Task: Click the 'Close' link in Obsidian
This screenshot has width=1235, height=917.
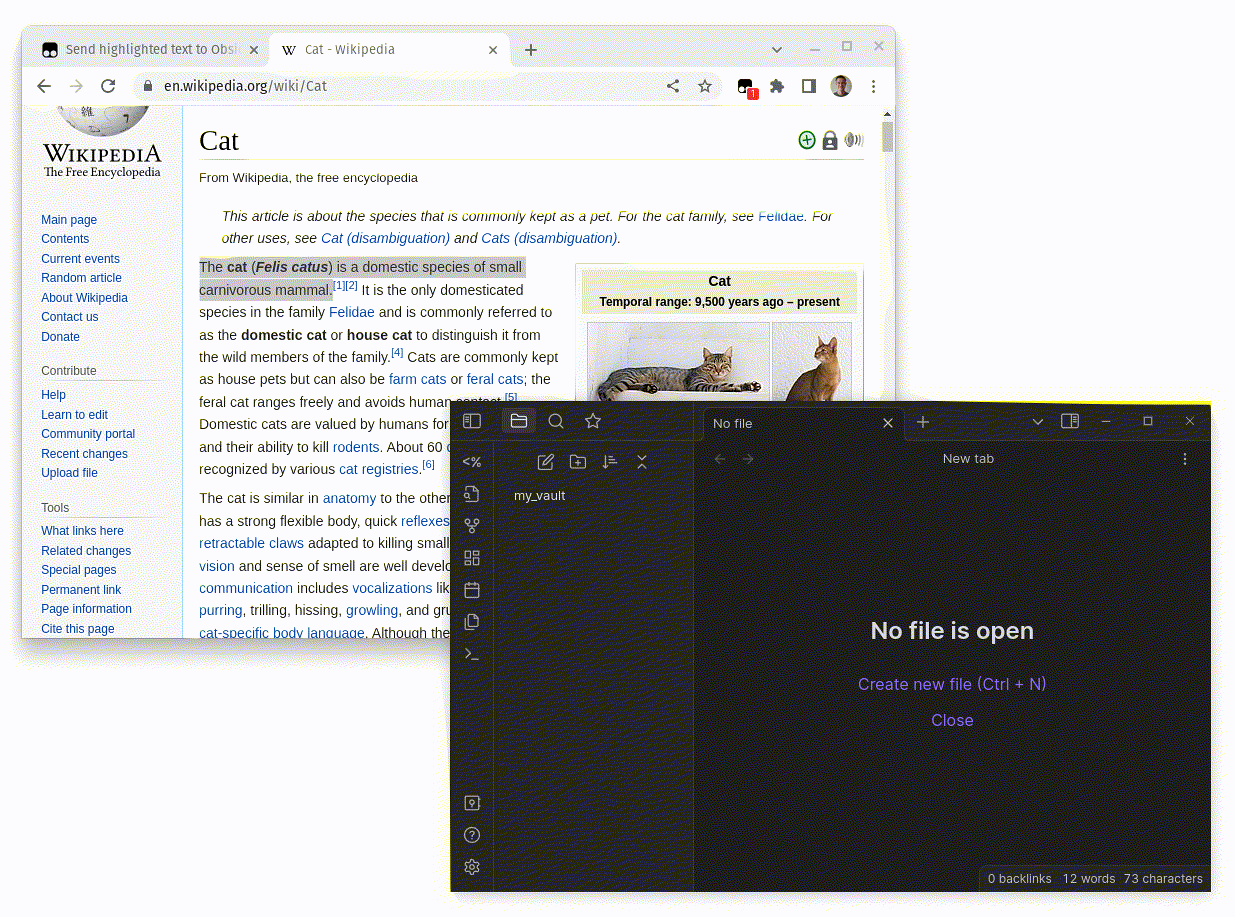Action: pyautogui.click(x=952, y=720)
